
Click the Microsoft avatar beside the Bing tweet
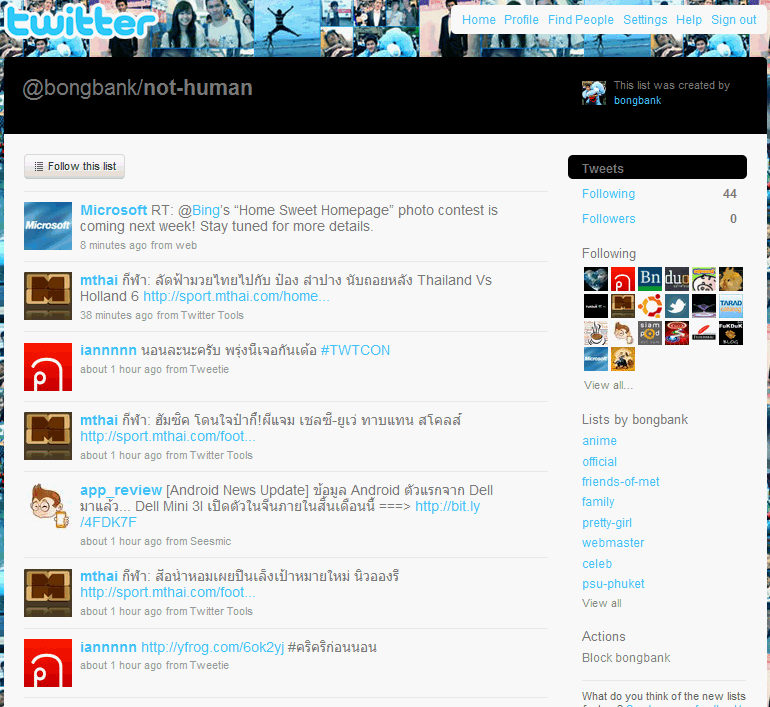click(48, 226)
